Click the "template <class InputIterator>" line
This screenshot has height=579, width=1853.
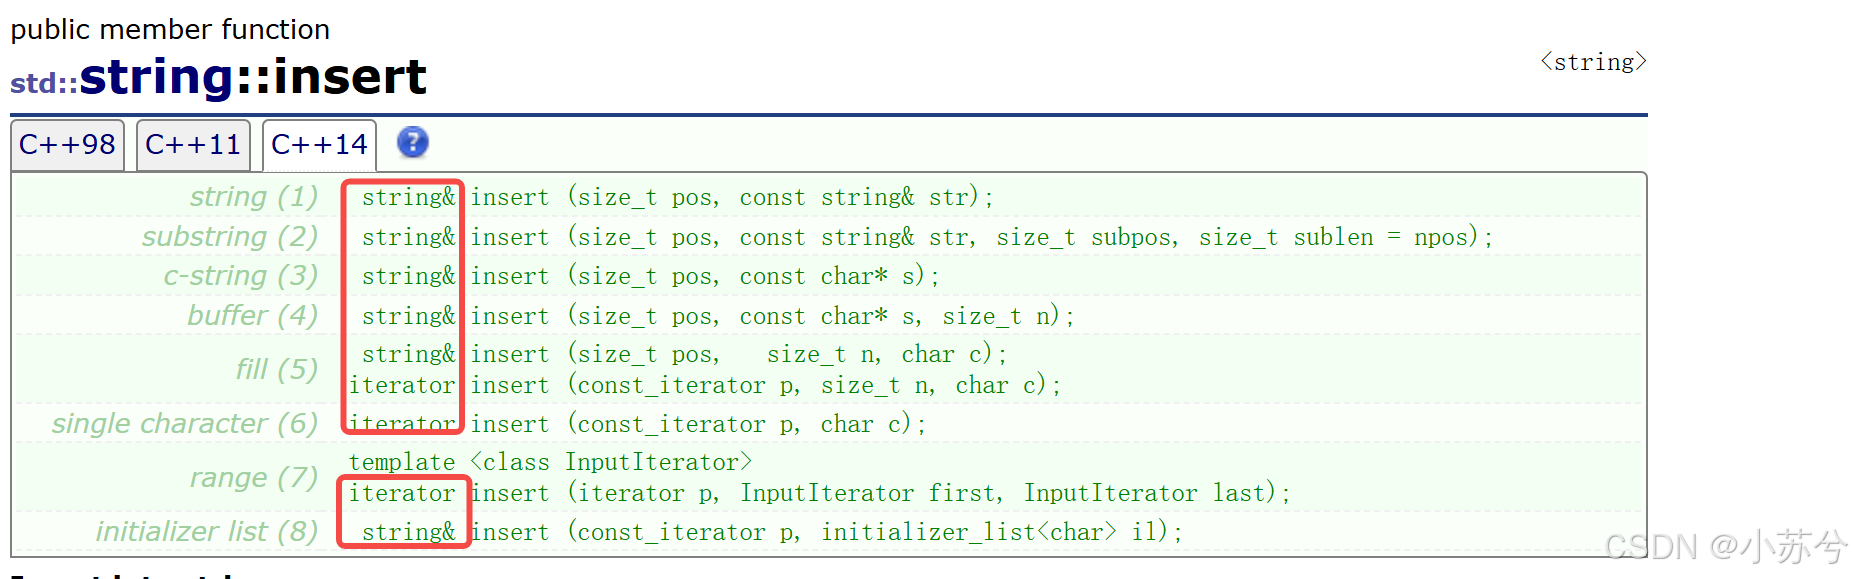[x=549, y=462]
